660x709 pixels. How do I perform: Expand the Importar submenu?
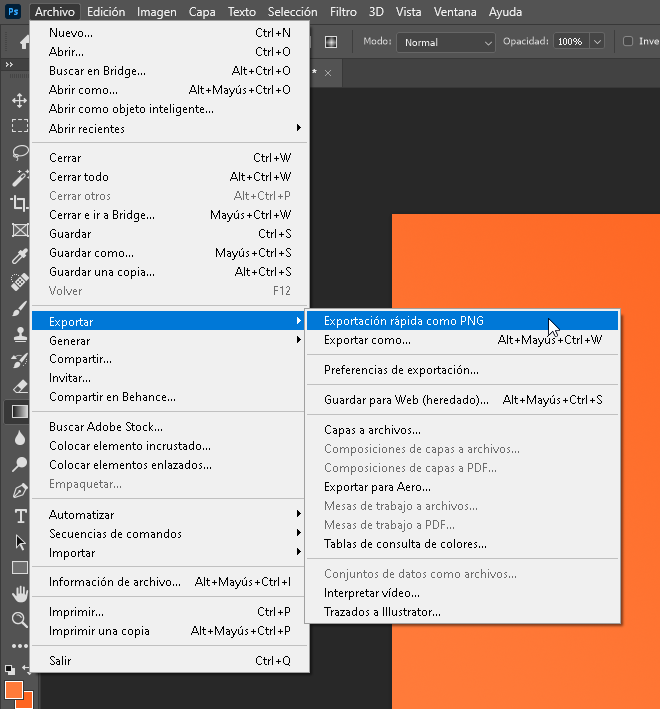tap(170, 553)
